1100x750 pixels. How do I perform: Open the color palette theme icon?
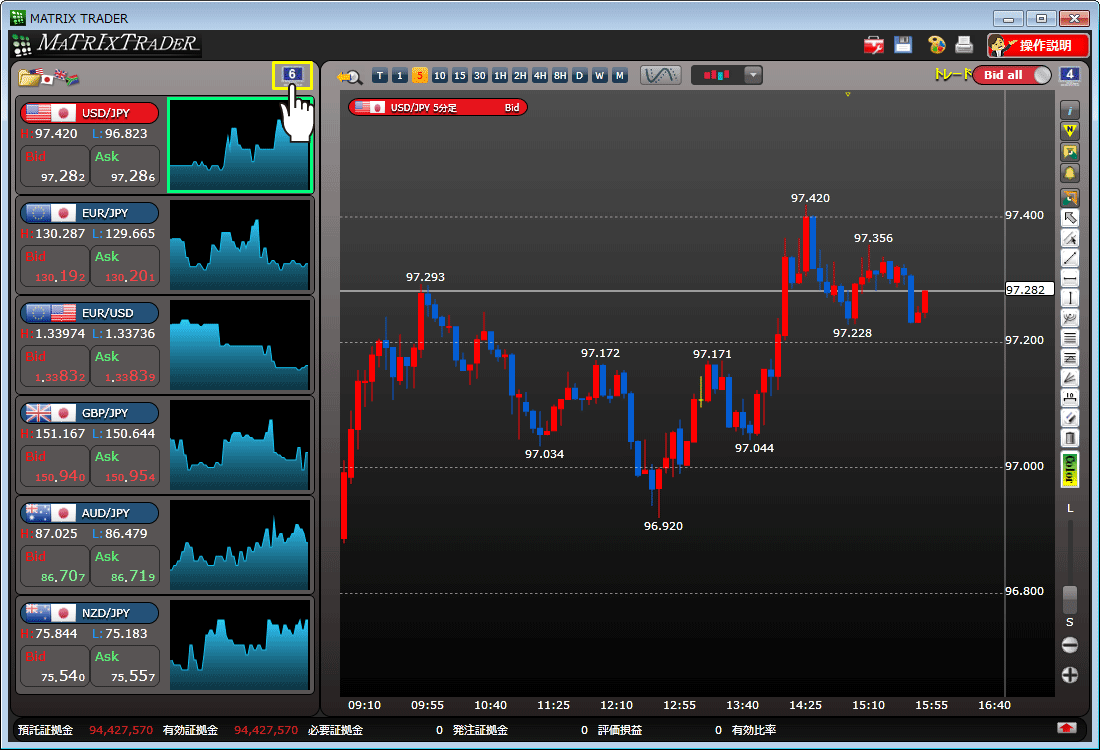click(937, 45)
